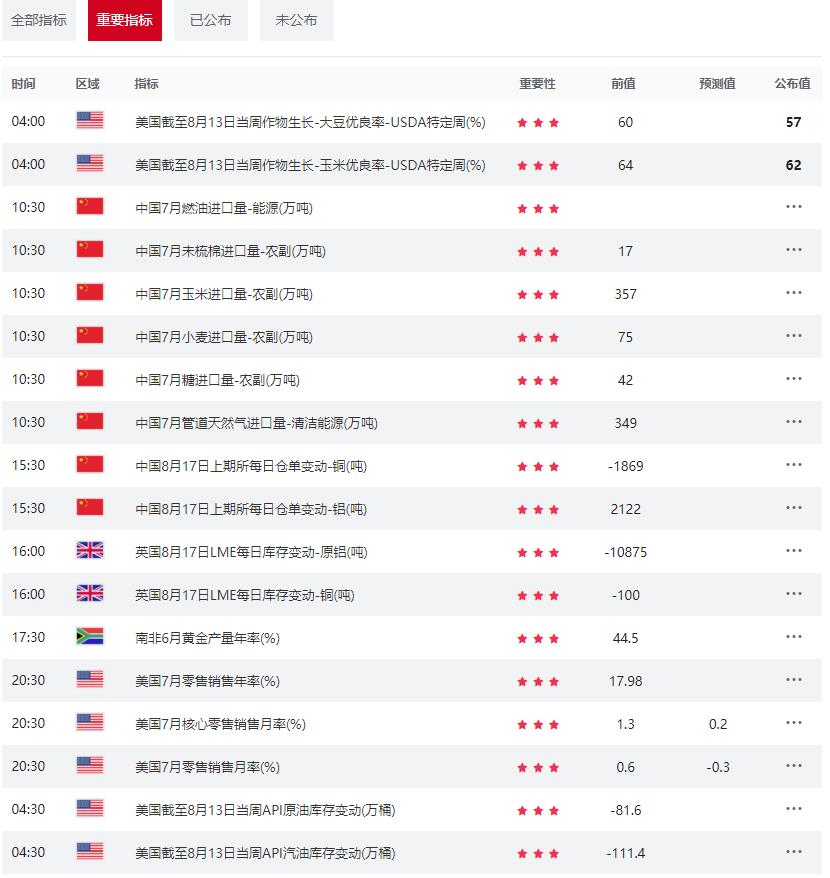
Task: Click the three-star importance icons for 美国7月零售销售年率
Action: [539, 680]
